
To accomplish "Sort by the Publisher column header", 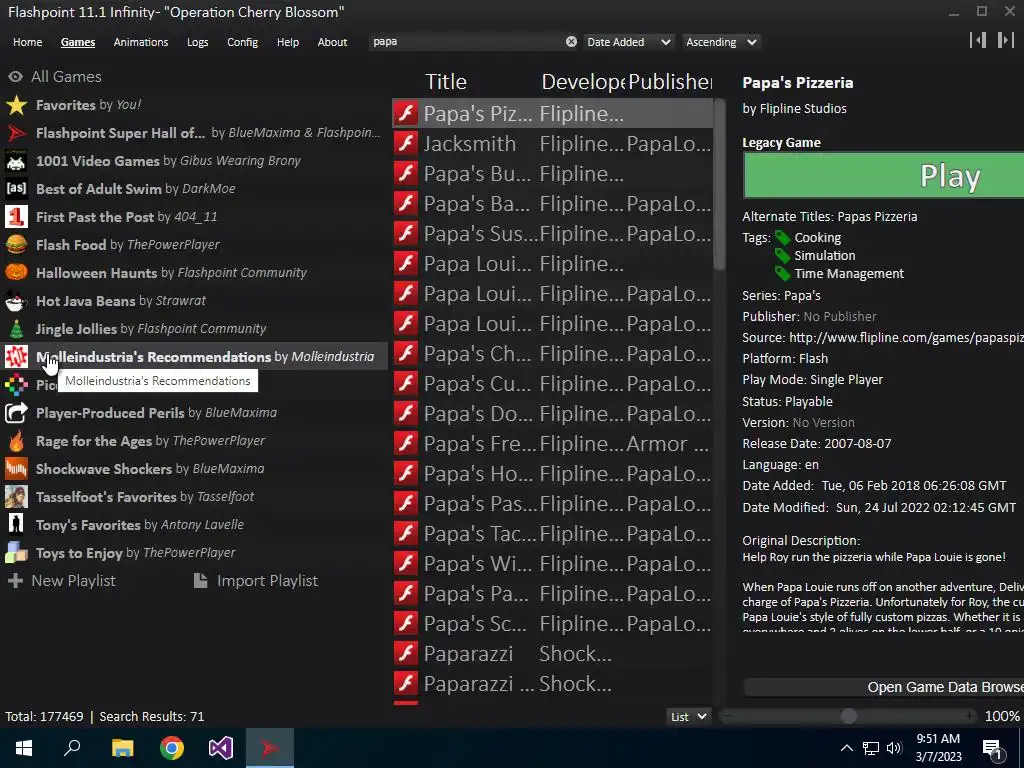I will click(669, 82).
